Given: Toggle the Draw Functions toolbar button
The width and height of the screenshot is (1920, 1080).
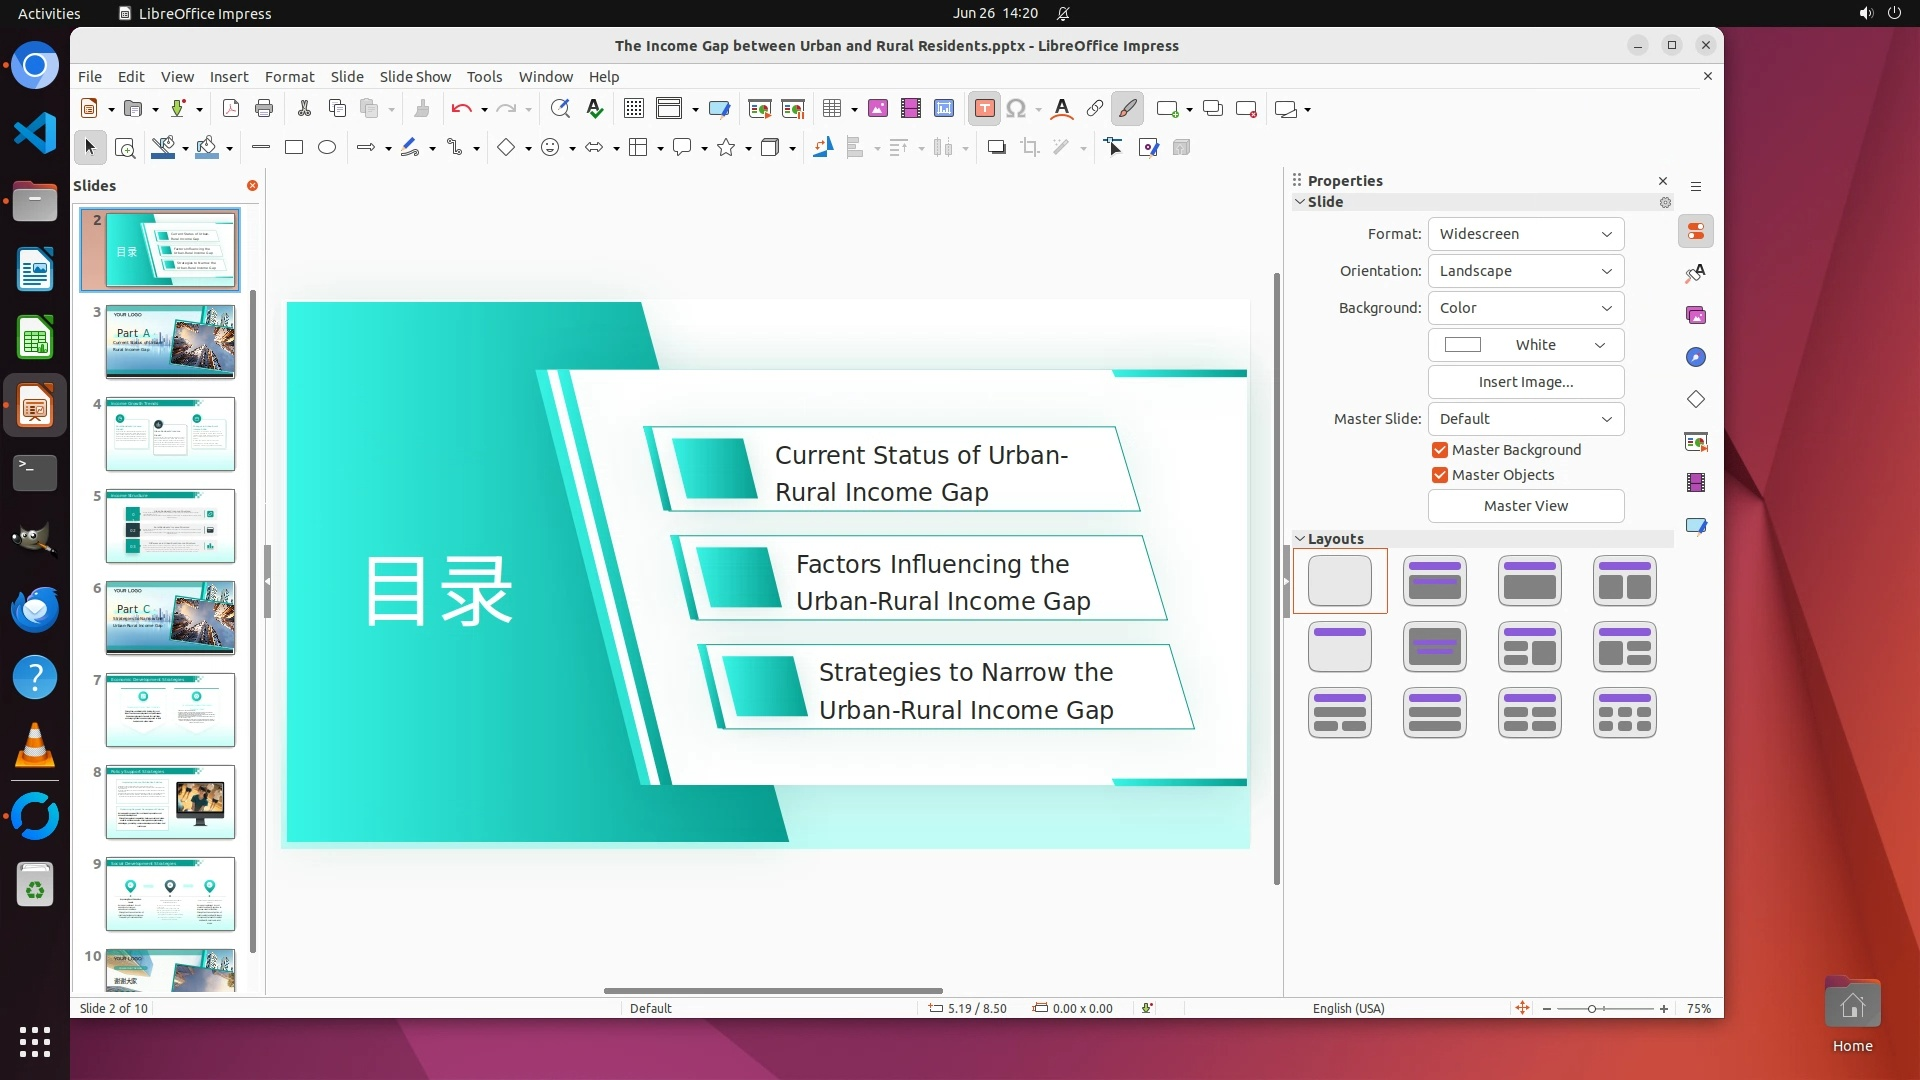Looking at the screenshot, I should (1128, 109).
